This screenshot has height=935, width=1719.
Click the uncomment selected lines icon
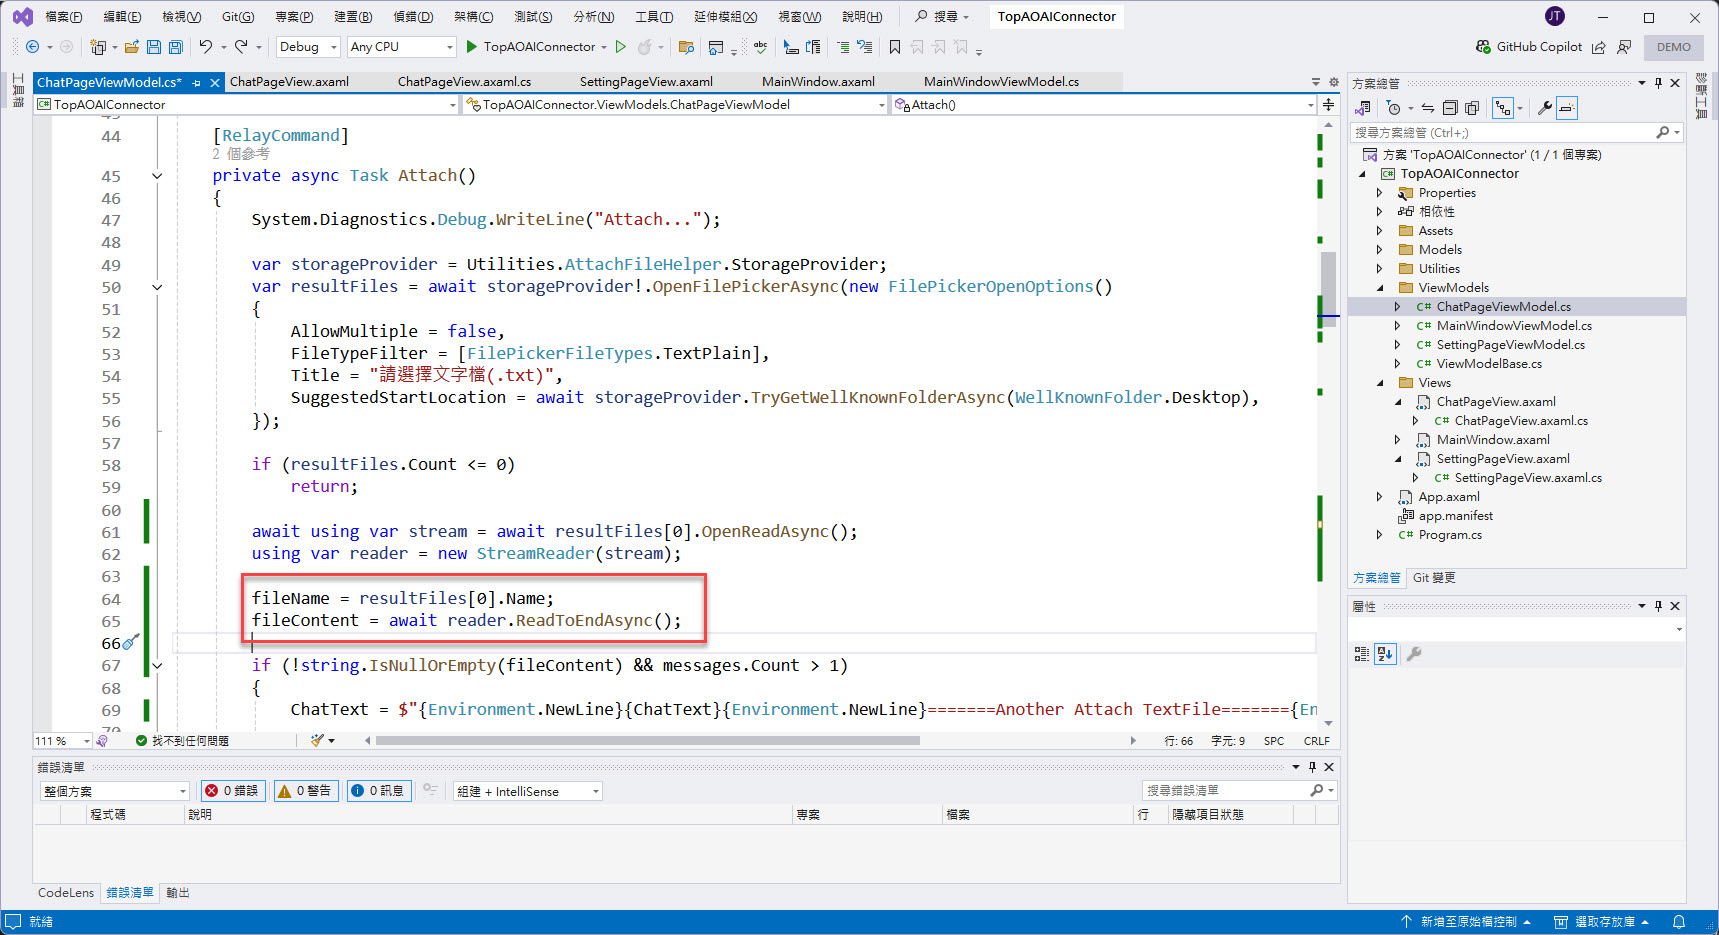tap(865, 47)
